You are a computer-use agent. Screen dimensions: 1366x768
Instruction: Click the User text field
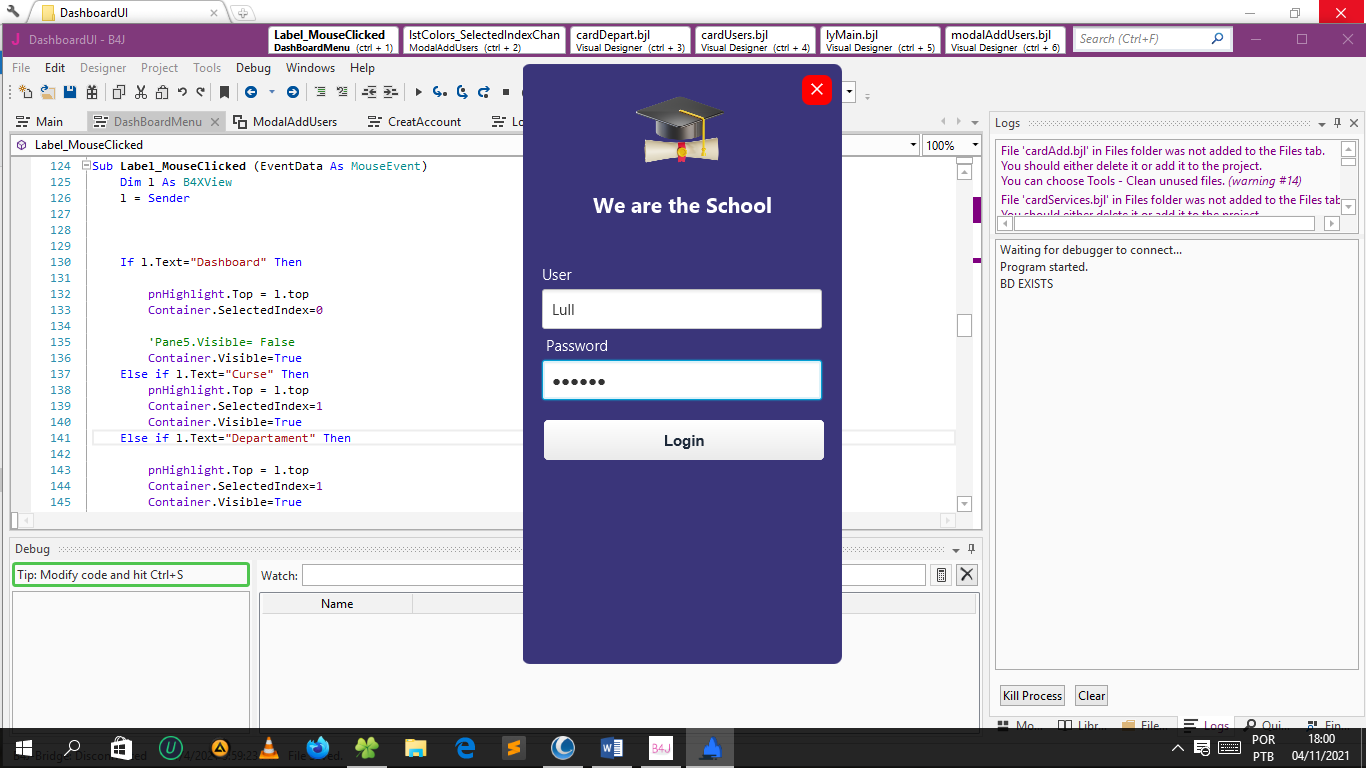click(682, 309)
